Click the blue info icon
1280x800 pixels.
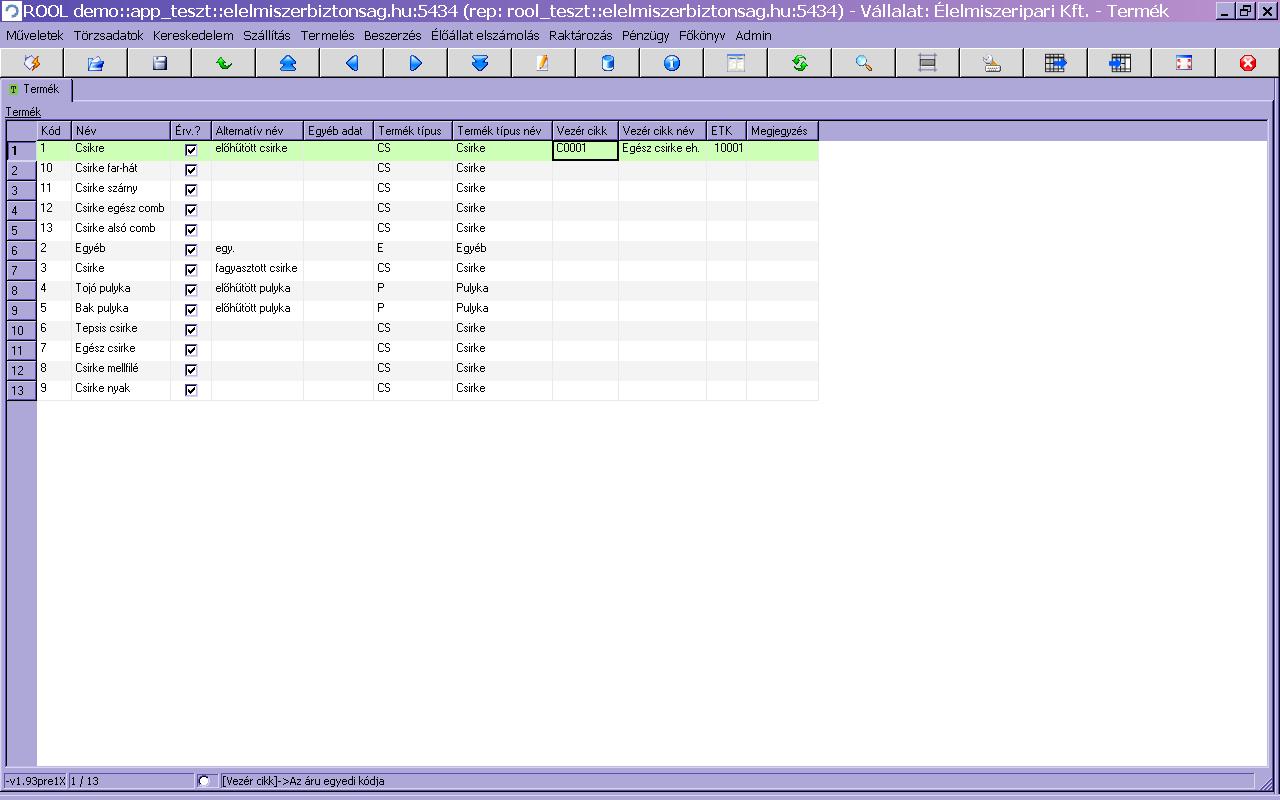pyautogui.click(x=671, y=63)
